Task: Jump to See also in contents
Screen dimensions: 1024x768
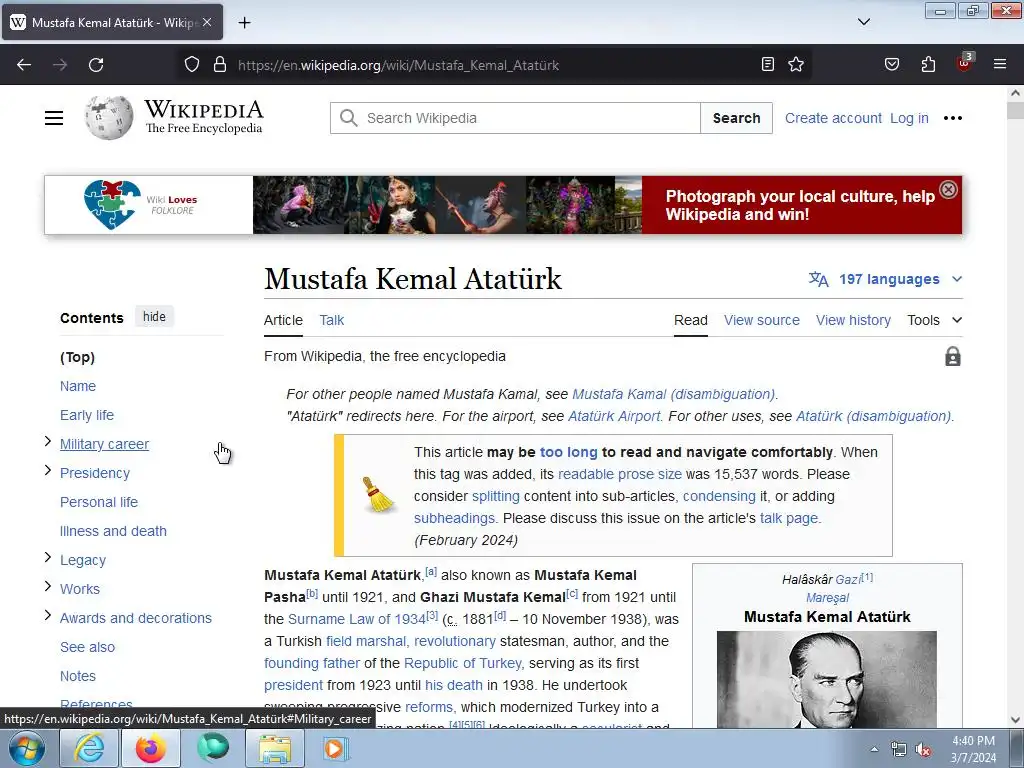Action: [88, 647]
